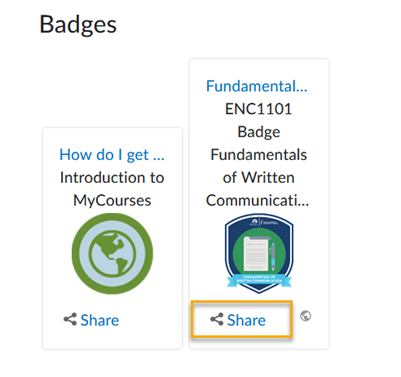
Task: Click the highlighted Share text for ENC1101 badge
Action: tap(246, 320)
